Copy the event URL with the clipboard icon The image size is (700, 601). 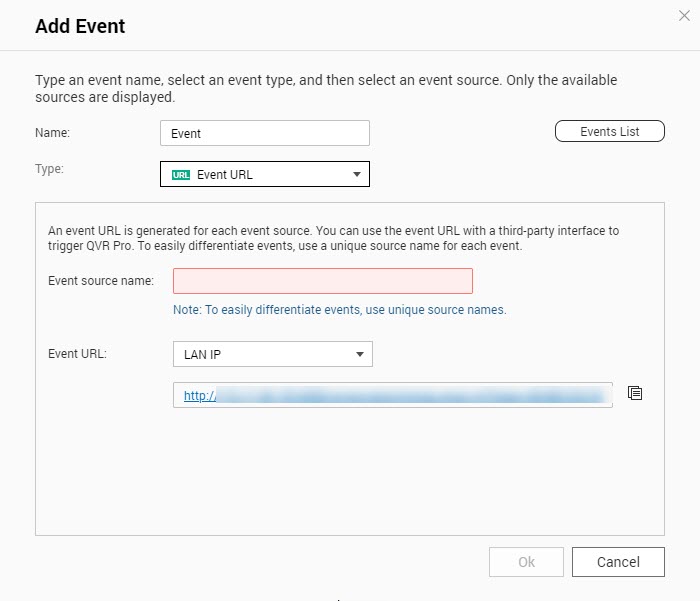[x=634, y=393]
